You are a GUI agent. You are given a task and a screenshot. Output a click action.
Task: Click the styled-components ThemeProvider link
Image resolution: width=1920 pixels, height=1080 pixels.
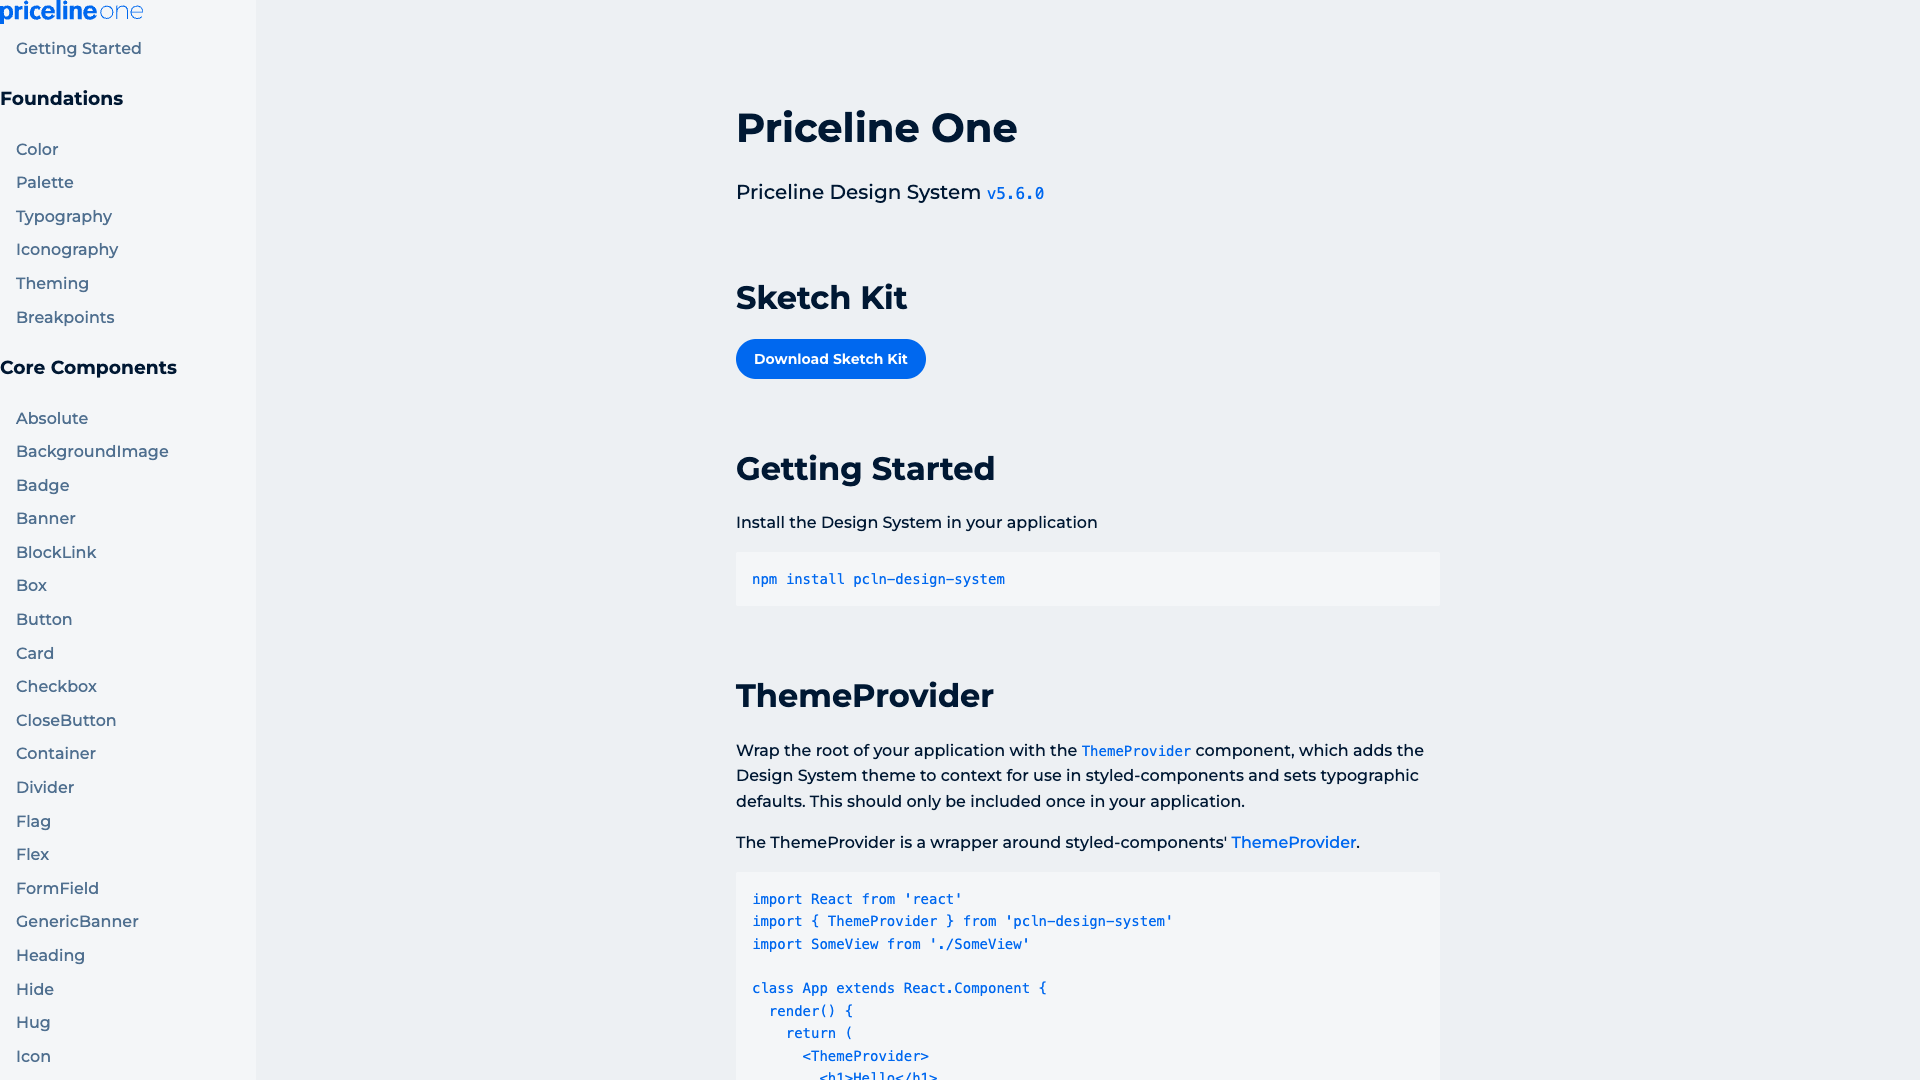[1293, 842]
